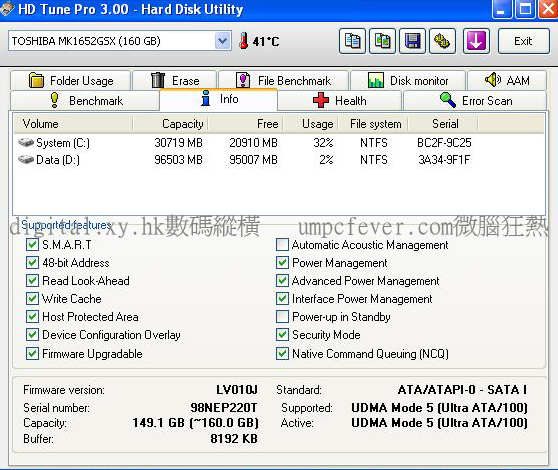Switch to the AAM tab
Viewport: 558px width, 470px height.
pyautogui.click(x=507, y=80)
